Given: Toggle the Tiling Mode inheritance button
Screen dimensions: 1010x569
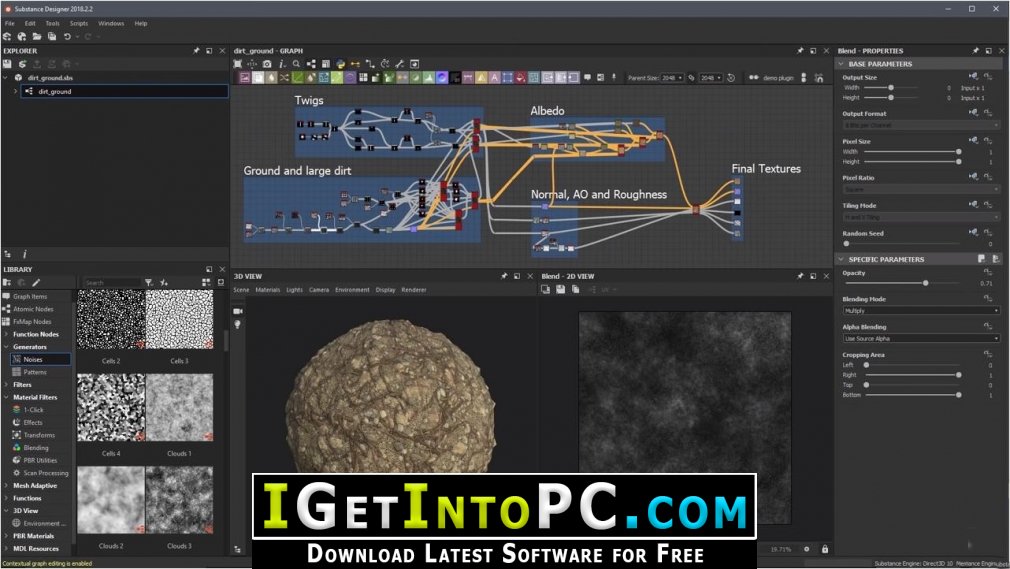Looking at the screenshot, I should click(973, 205).
